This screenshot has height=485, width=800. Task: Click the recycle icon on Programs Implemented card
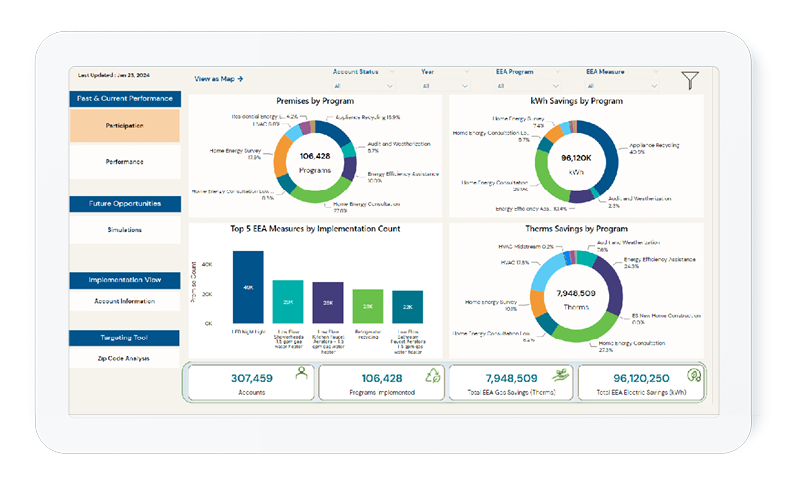(431, 375)
